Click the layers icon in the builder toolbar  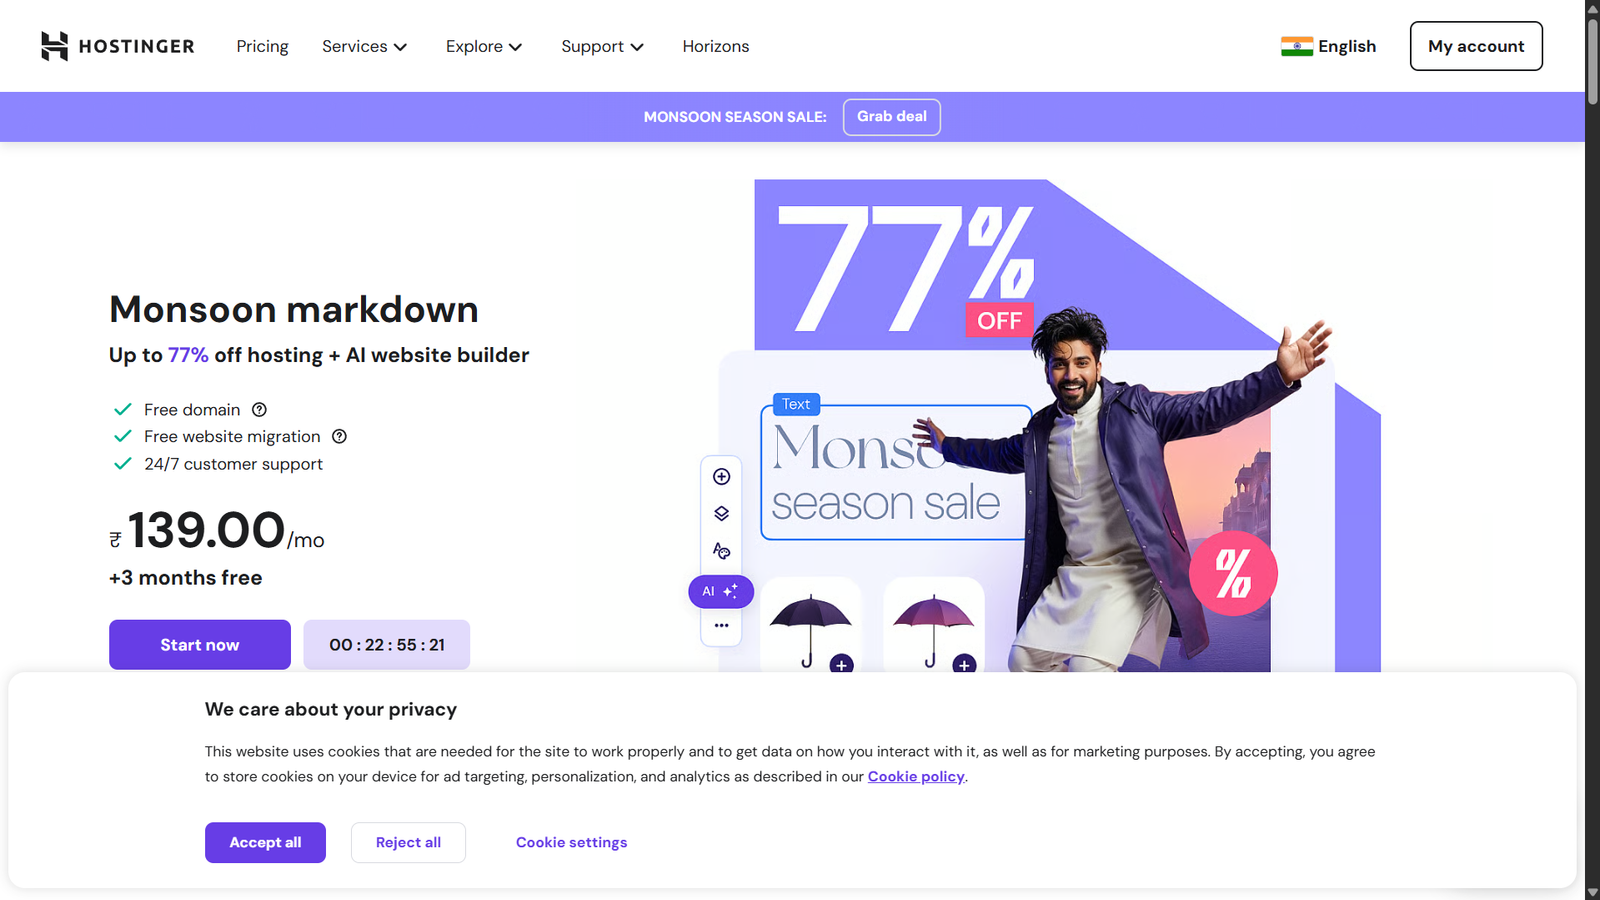[x=722, y=514]
